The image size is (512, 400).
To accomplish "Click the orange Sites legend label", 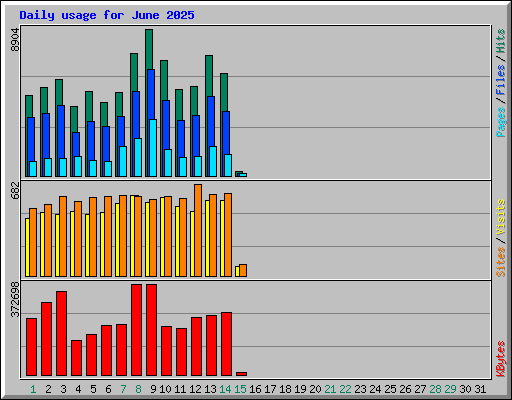I will [501, 262].
